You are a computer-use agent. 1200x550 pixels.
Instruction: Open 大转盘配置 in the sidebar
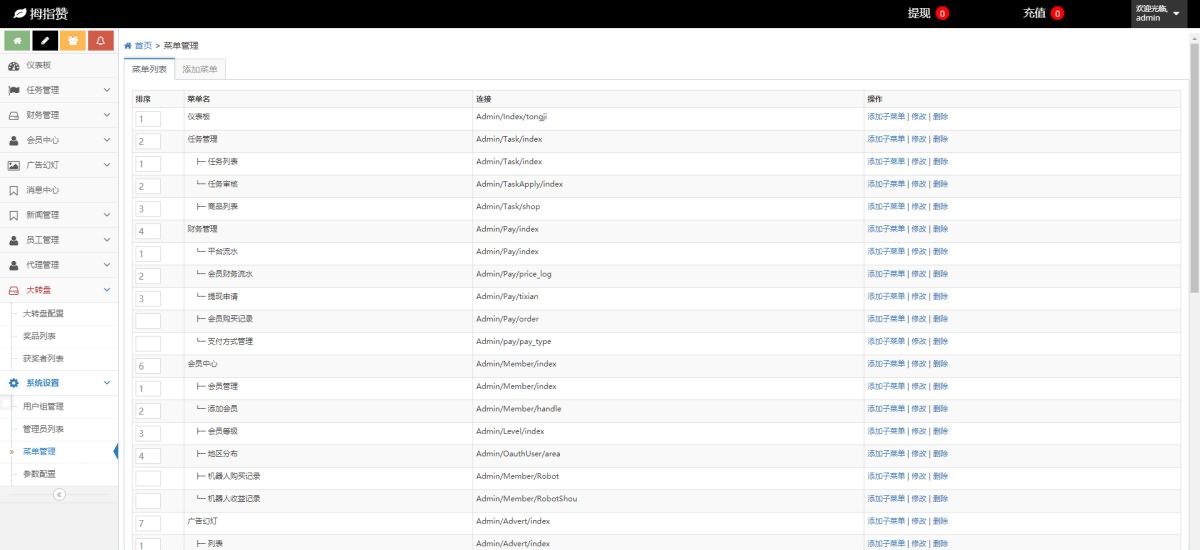click(x=43, y=313)
